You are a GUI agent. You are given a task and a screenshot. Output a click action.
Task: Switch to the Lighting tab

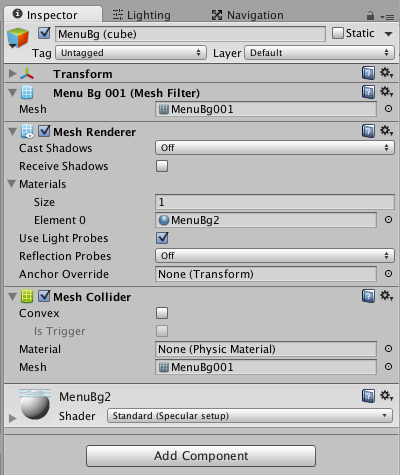[x=141, y=15]
